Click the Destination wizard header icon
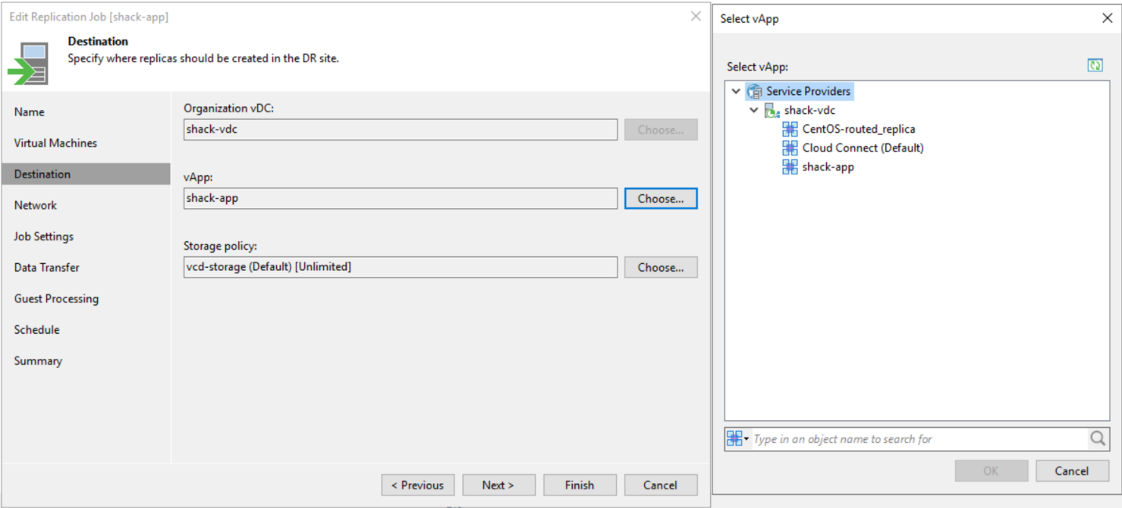The width and height of the screenshot is (1122, 508). [x=29, y=63]
